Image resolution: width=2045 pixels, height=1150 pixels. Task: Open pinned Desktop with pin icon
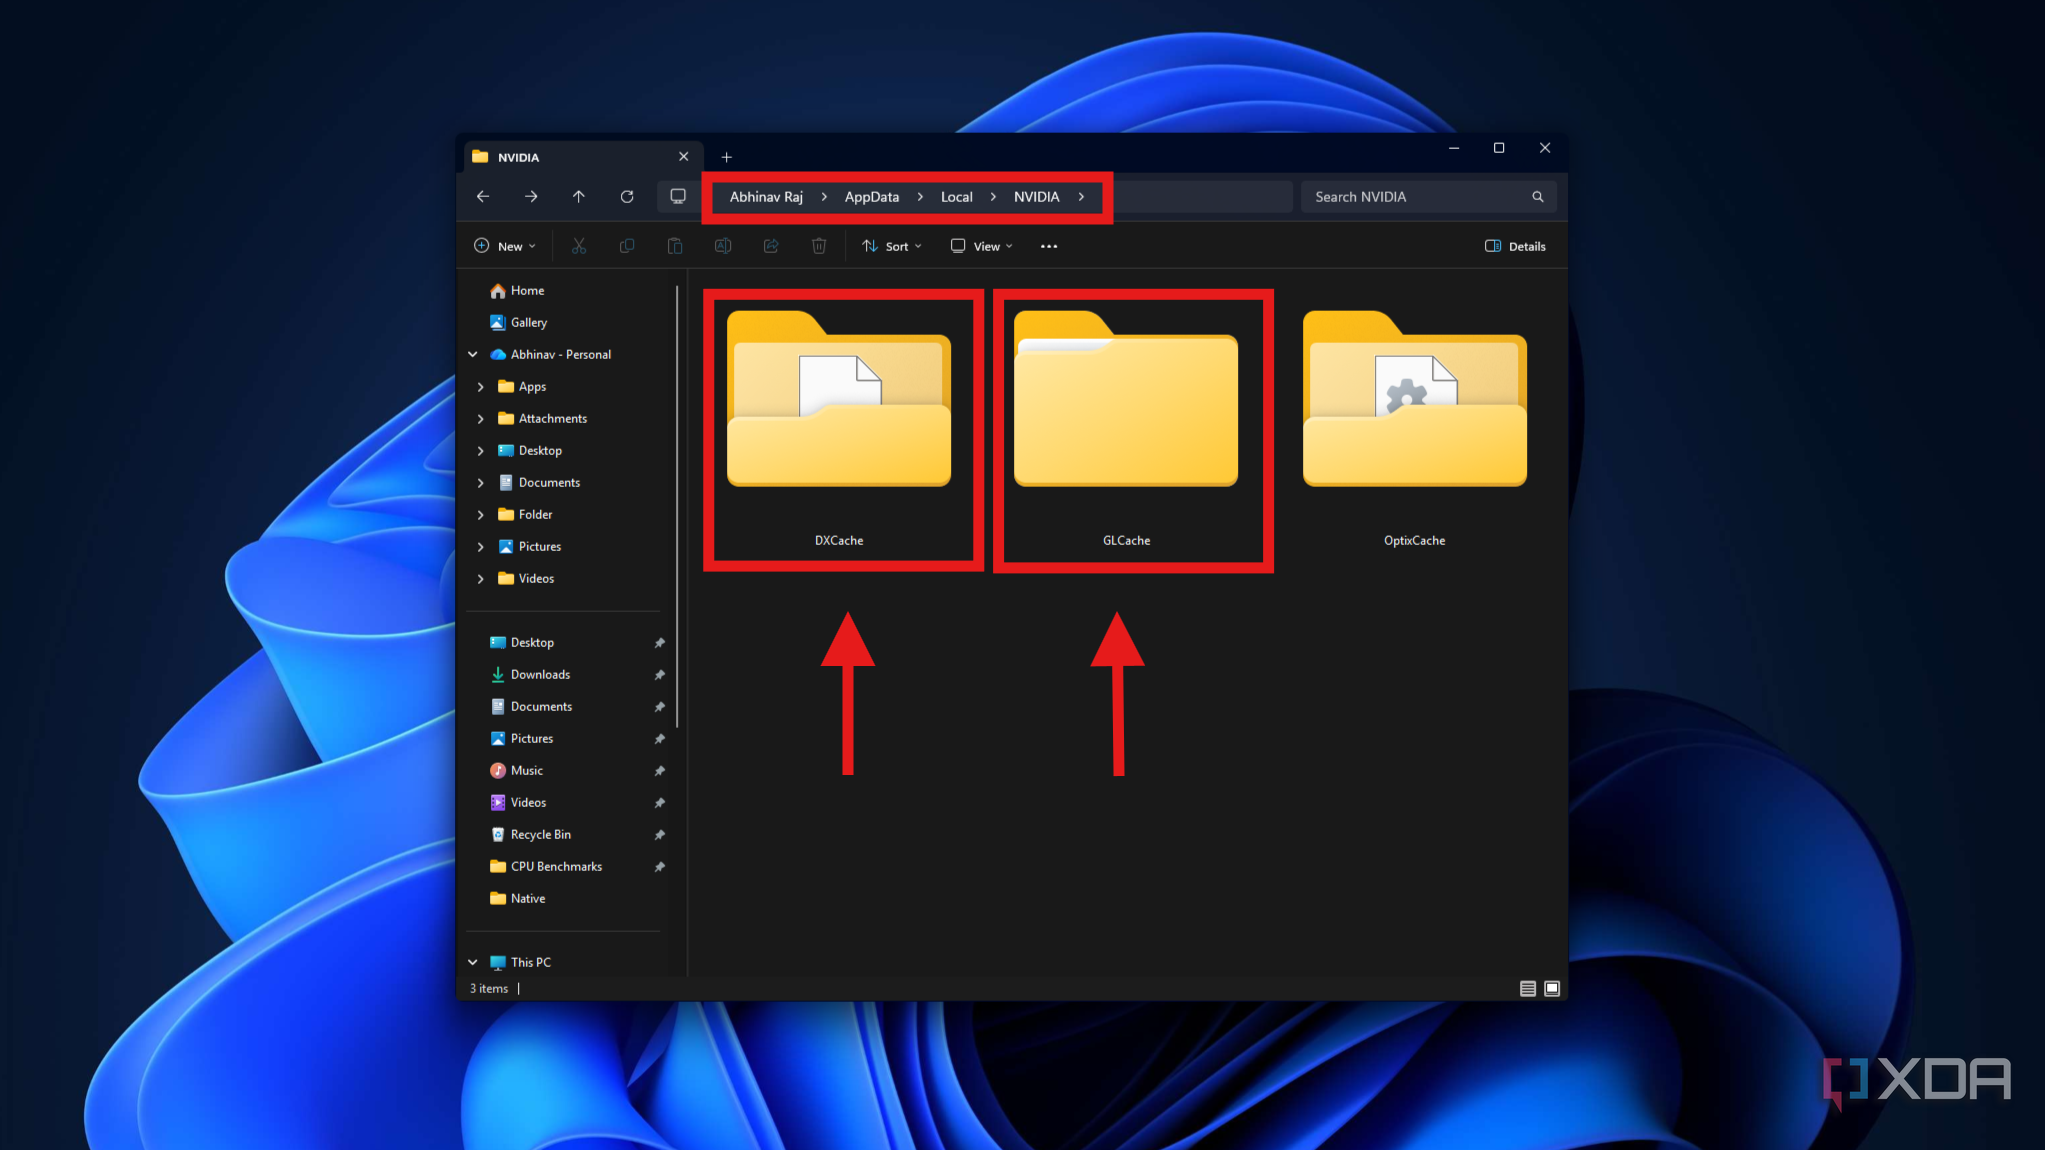[x=521, y=643]
